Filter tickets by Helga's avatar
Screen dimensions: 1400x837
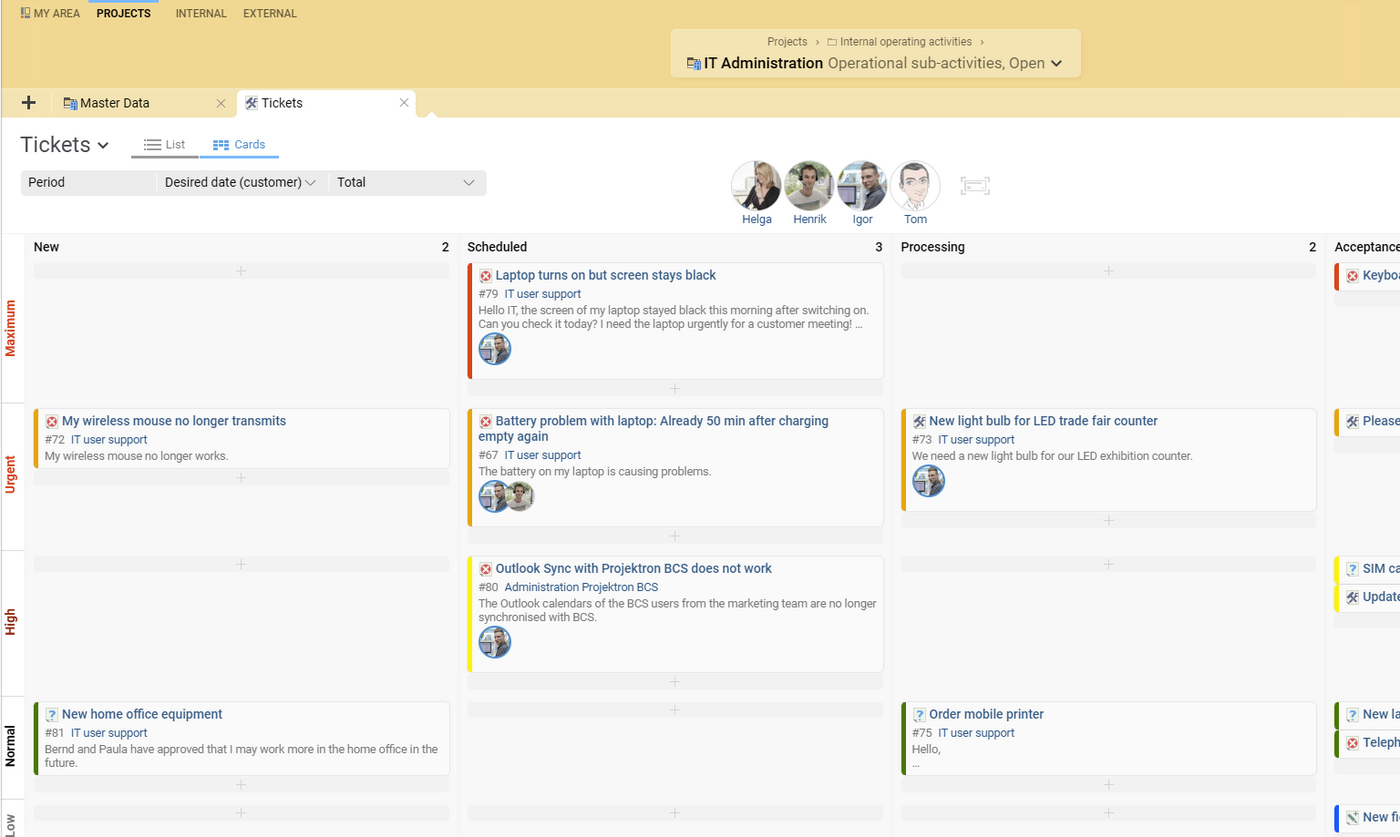click(x=756, y=186)
